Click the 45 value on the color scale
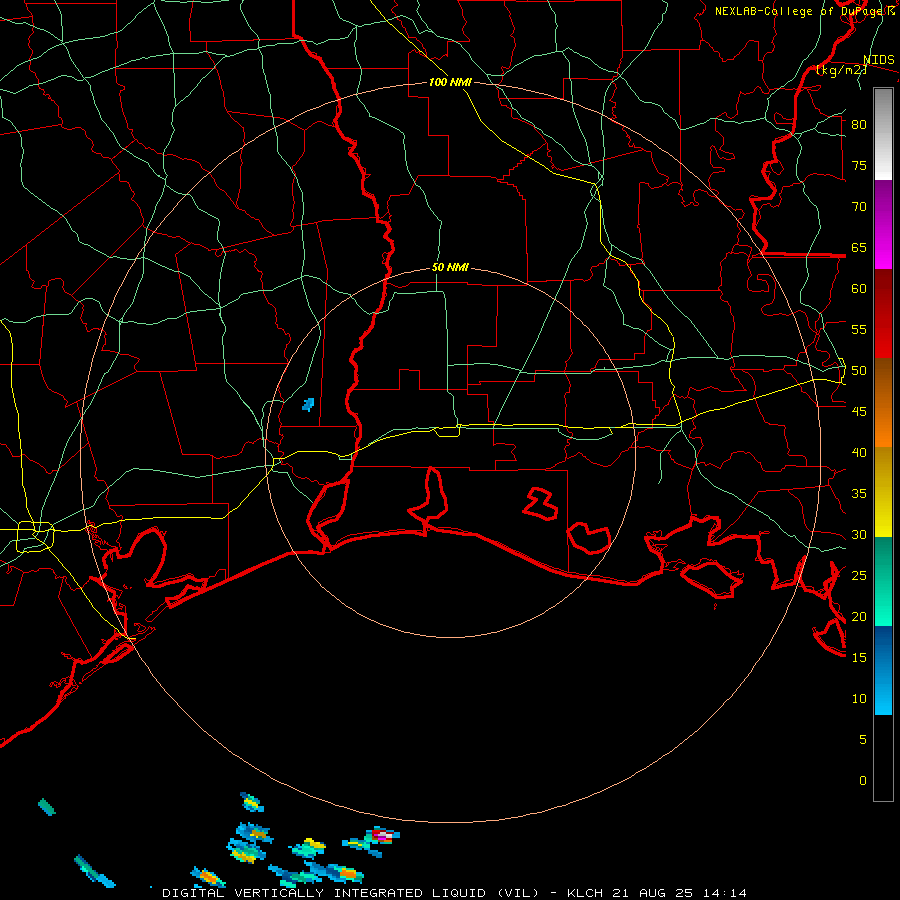This screenshot has width=900, height=900. pyautogui.click(x=859, y=412)
